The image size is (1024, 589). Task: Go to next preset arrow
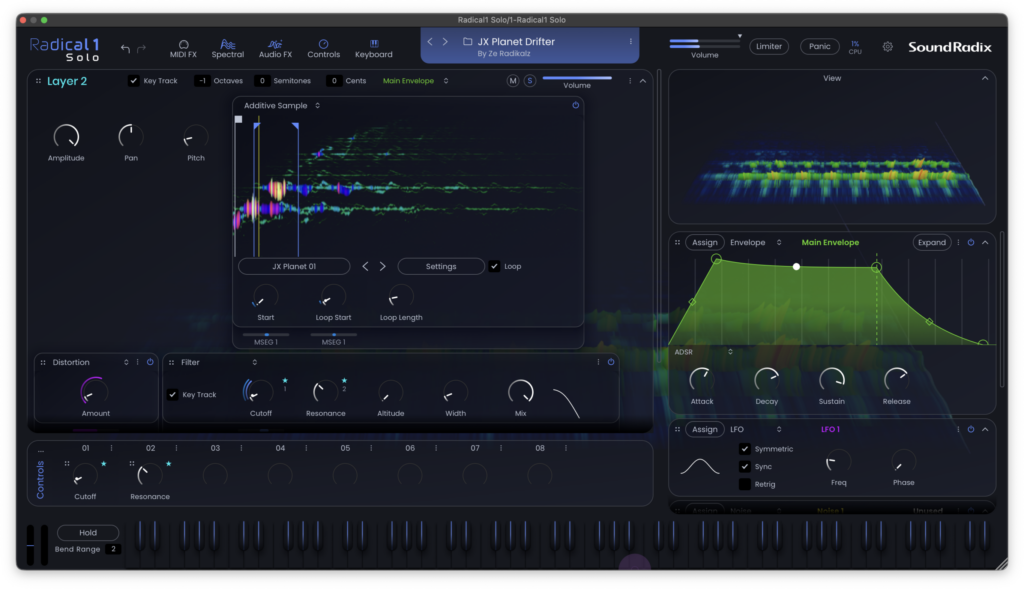445,41
